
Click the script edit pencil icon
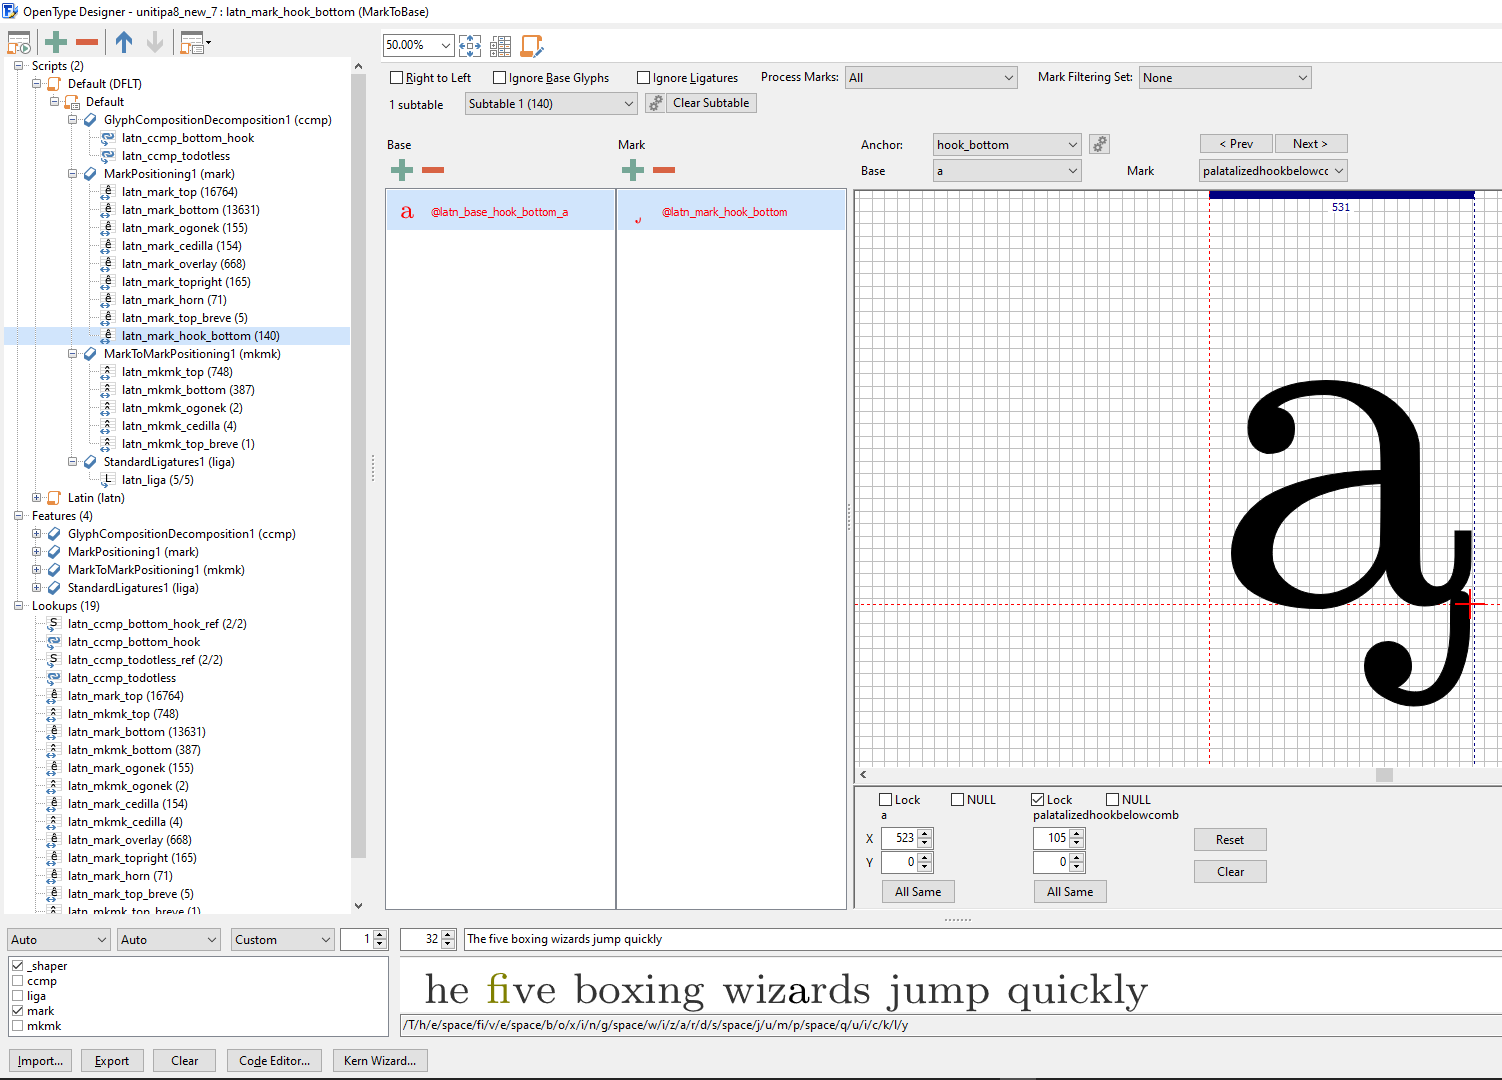click(532, 45)
